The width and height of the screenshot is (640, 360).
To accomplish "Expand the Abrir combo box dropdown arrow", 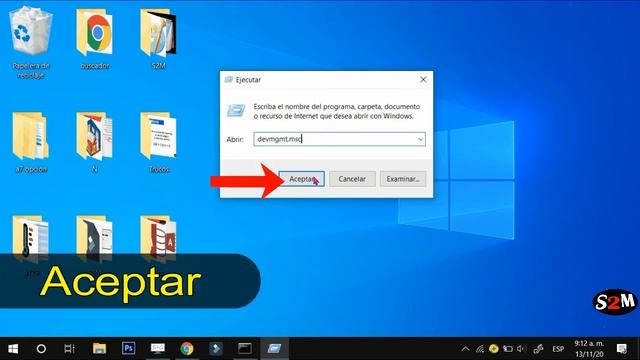I will coord(420,139).
